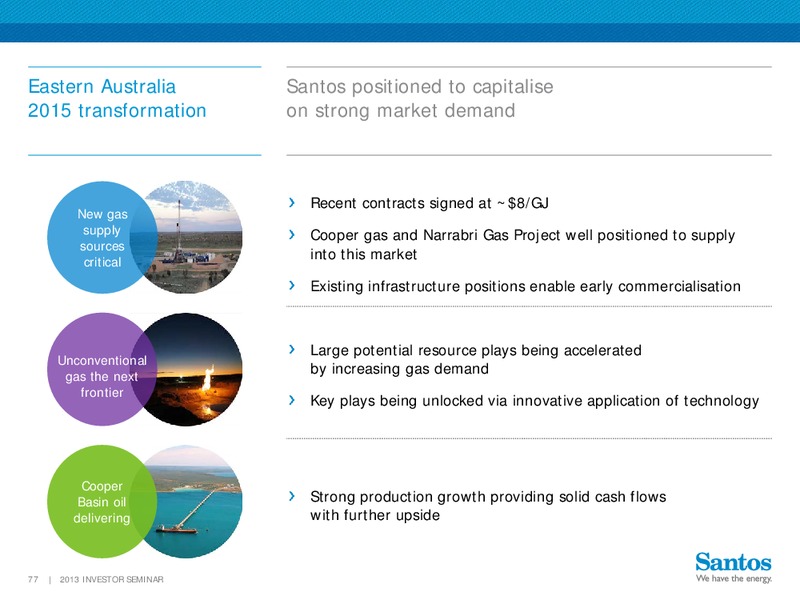The image size is (800, 600).
Task: Click the 'We have the energy.' tagline
Action: coord(734,579)
